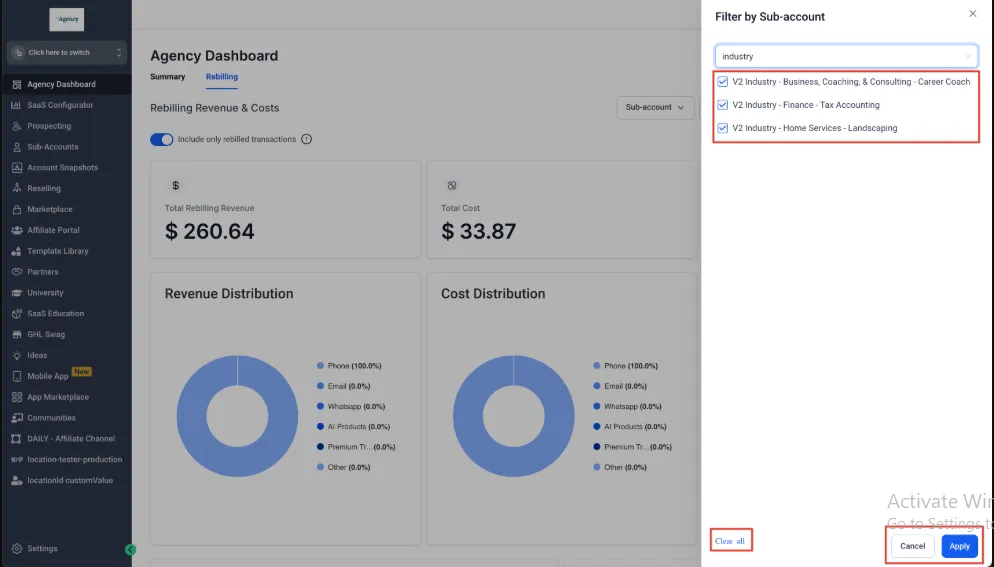Open the GHL Swag icon

16,334
